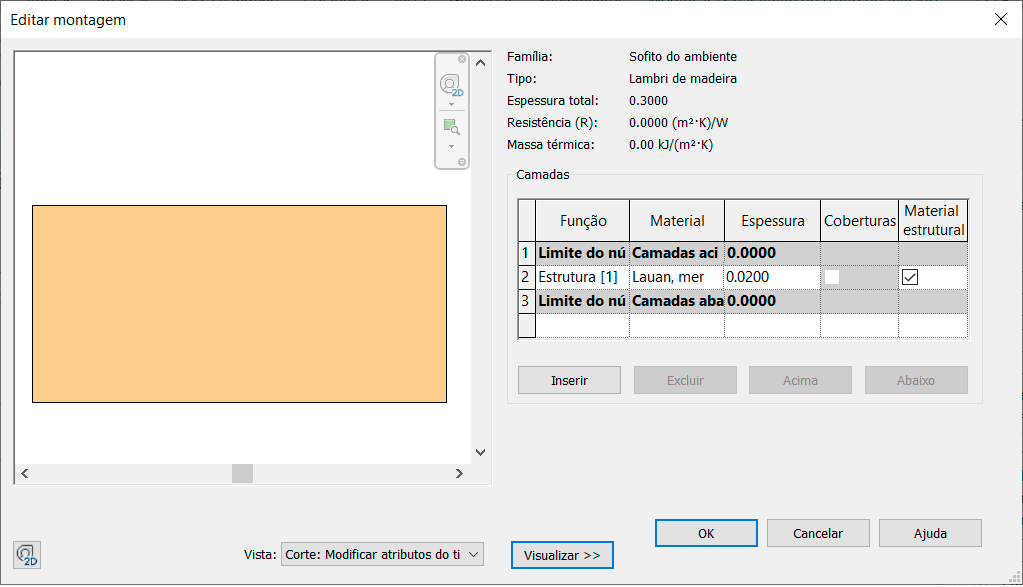Expand the steering wheel options arrow
1023x587 pixels.
coord(451,104)
